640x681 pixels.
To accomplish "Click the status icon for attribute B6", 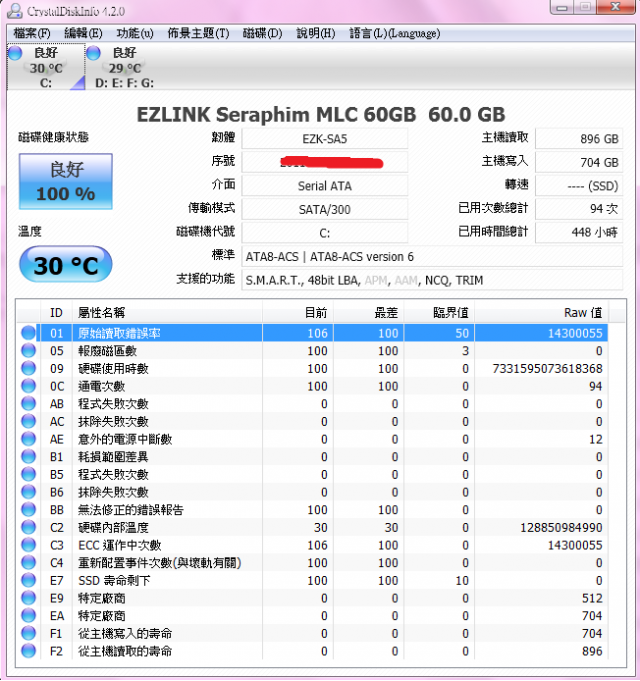I will (28, 492).
